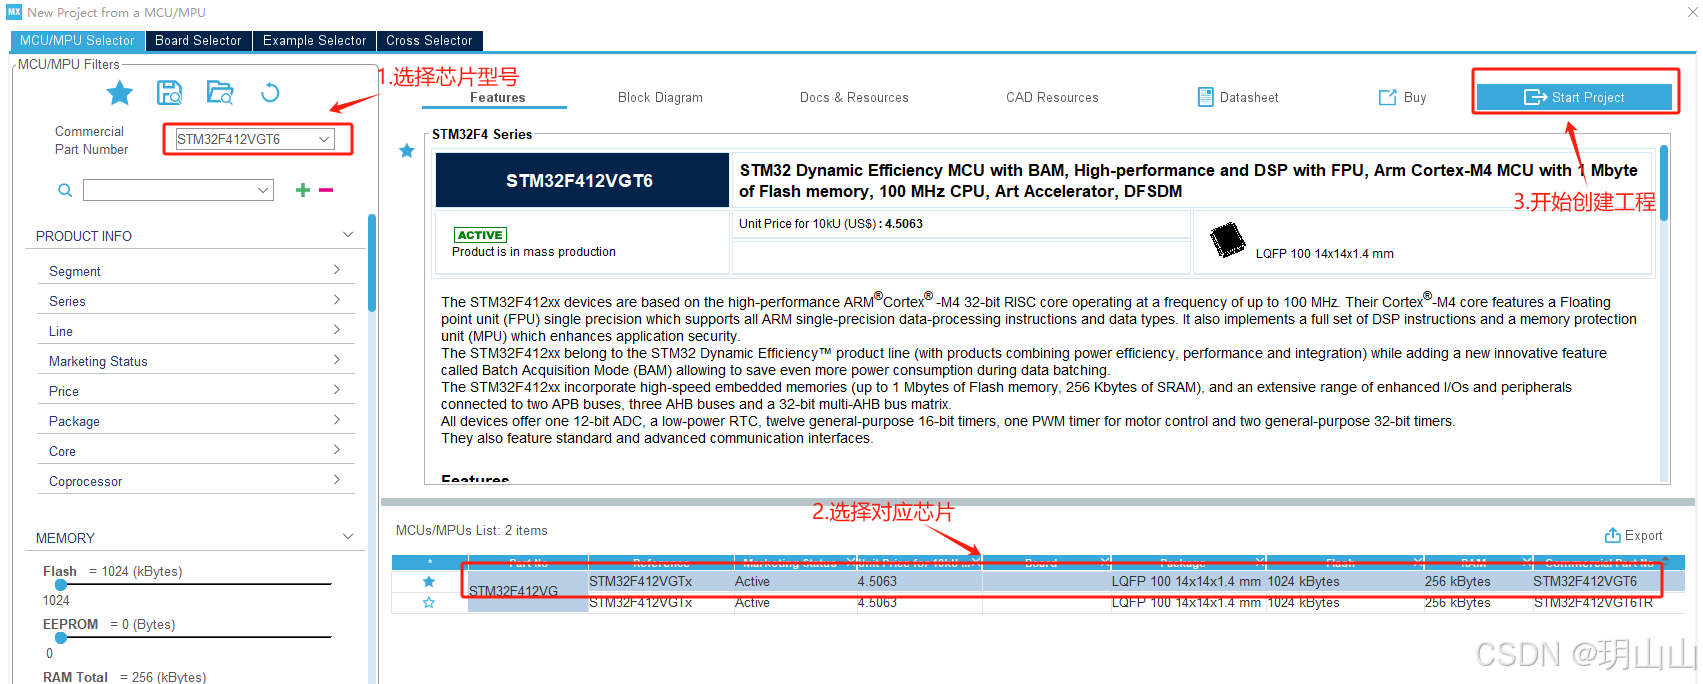
Task: Favorite the STM32F412VGT6TR row's outline star
Action: [x=429, y=603]
